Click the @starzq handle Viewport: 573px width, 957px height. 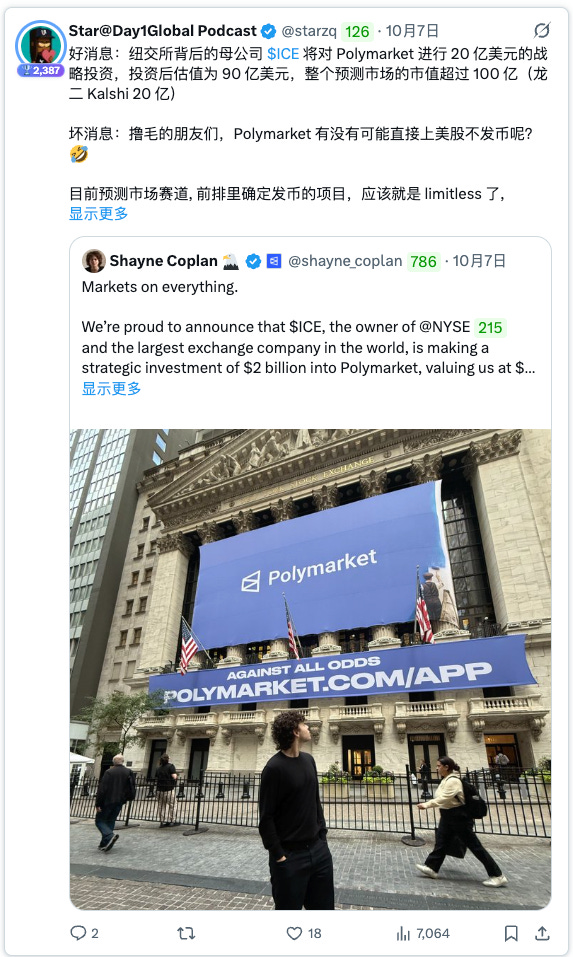click(x=309, y=31)
